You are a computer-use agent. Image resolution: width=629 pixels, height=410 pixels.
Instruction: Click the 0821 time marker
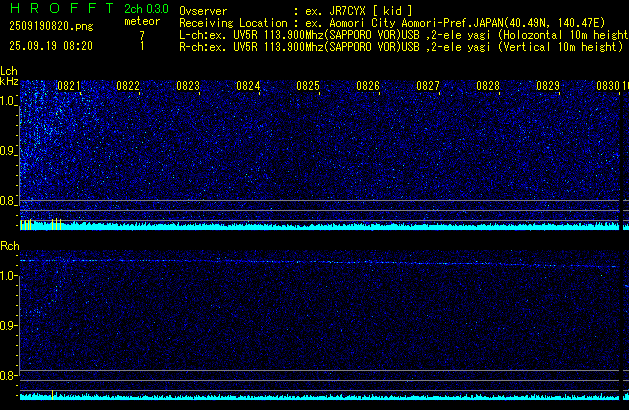click(69, 87)
